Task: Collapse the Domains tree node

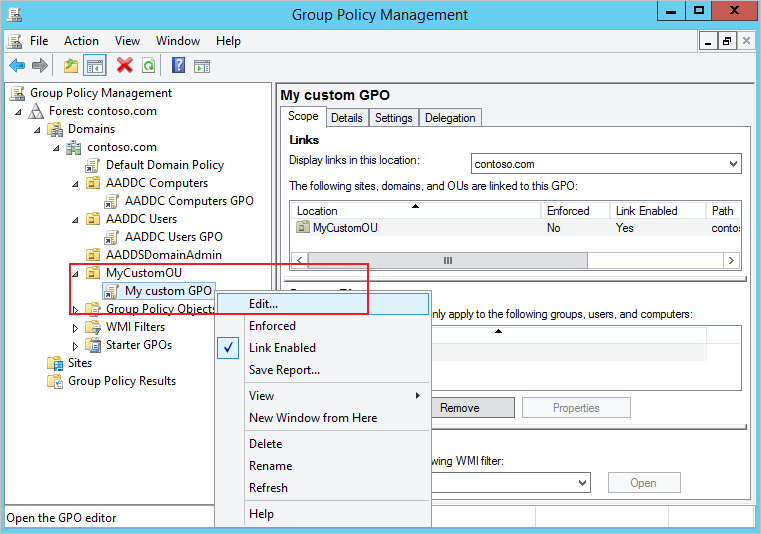Action: (x=37, y=130)
